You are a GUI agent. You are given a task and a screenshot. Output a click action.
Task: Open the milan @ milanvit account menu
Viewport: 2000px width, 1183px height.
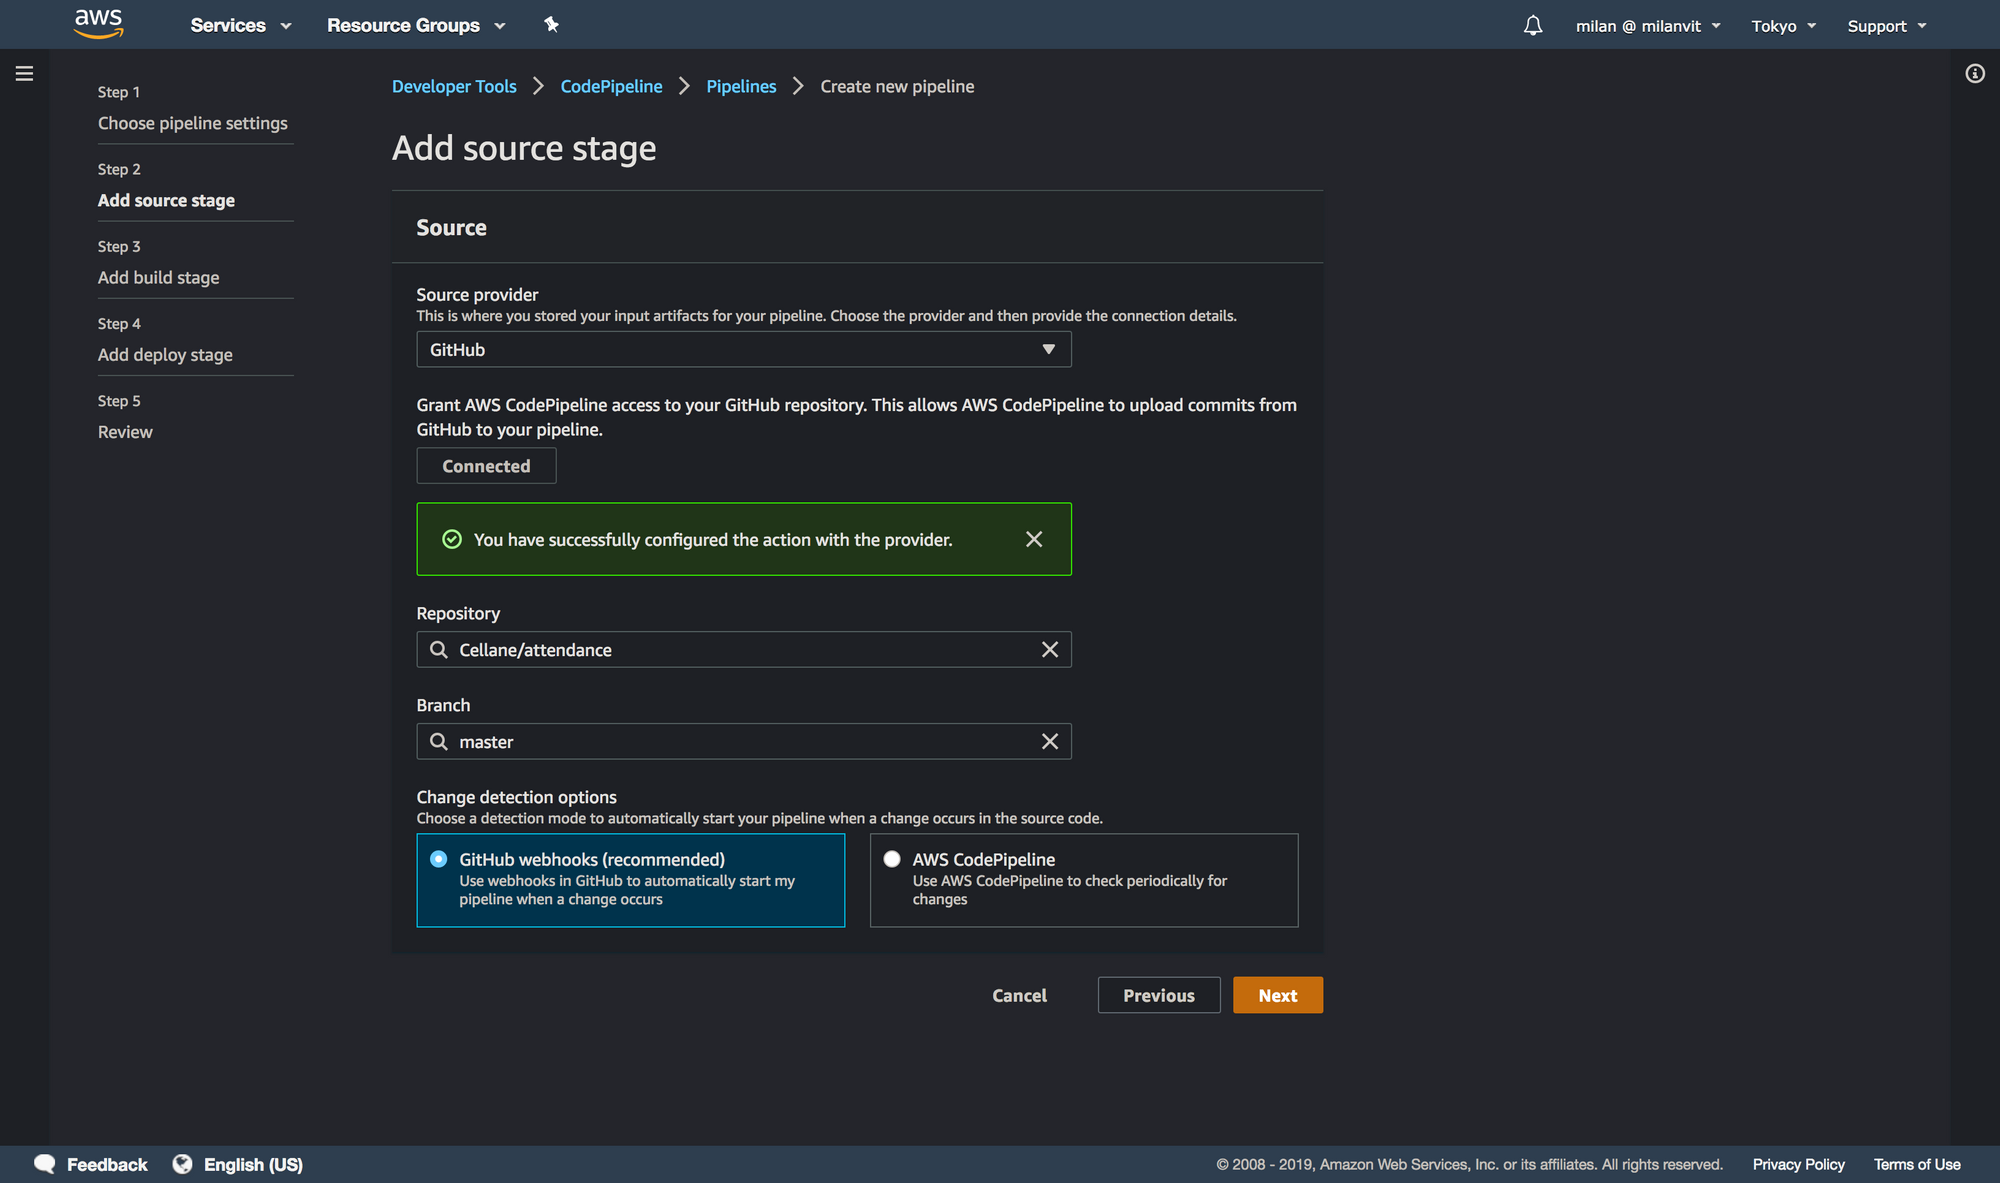point(1648,26)
